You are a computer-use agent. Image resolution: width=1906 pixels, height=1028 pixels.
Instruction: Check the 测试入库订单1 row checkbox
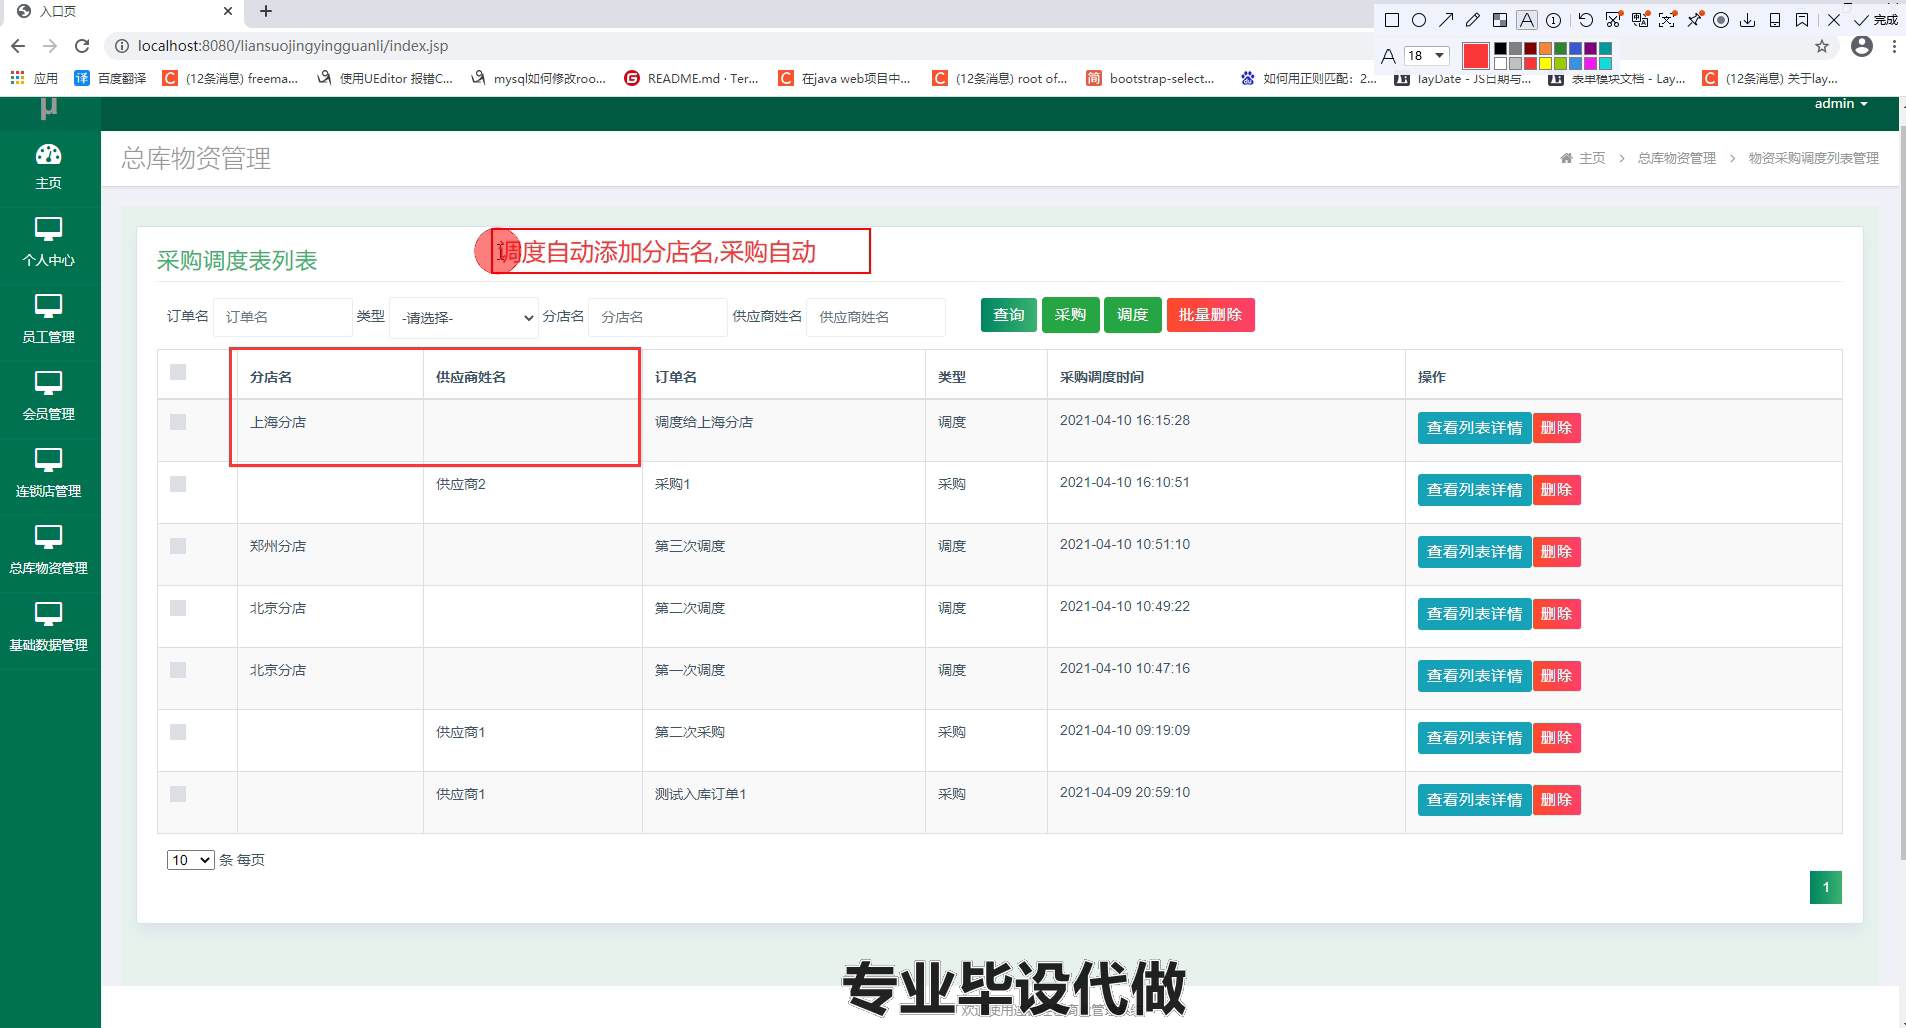click(x=178, y=794)
